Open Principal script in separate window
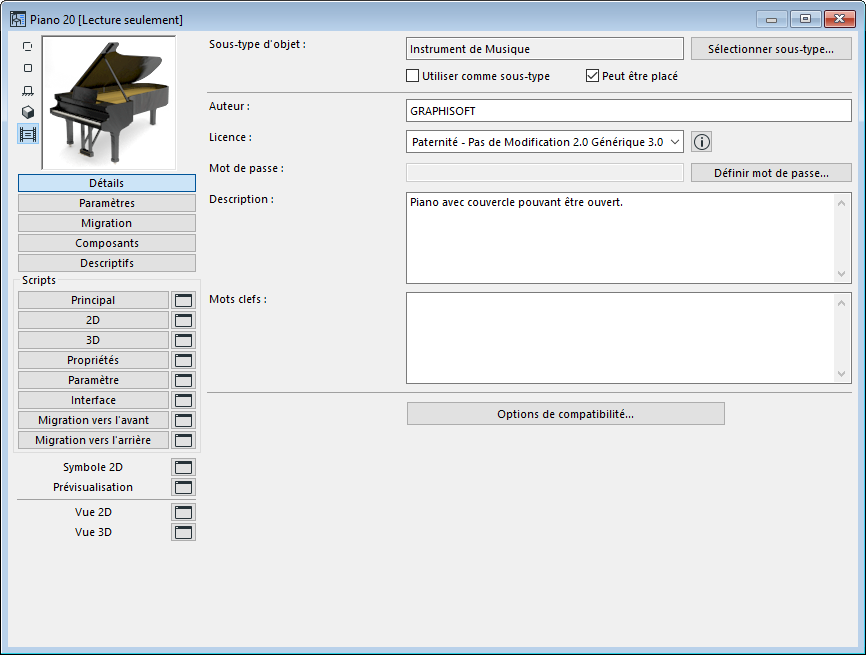Viewport: 866px width, 655px height. click(x=183, y=300)
